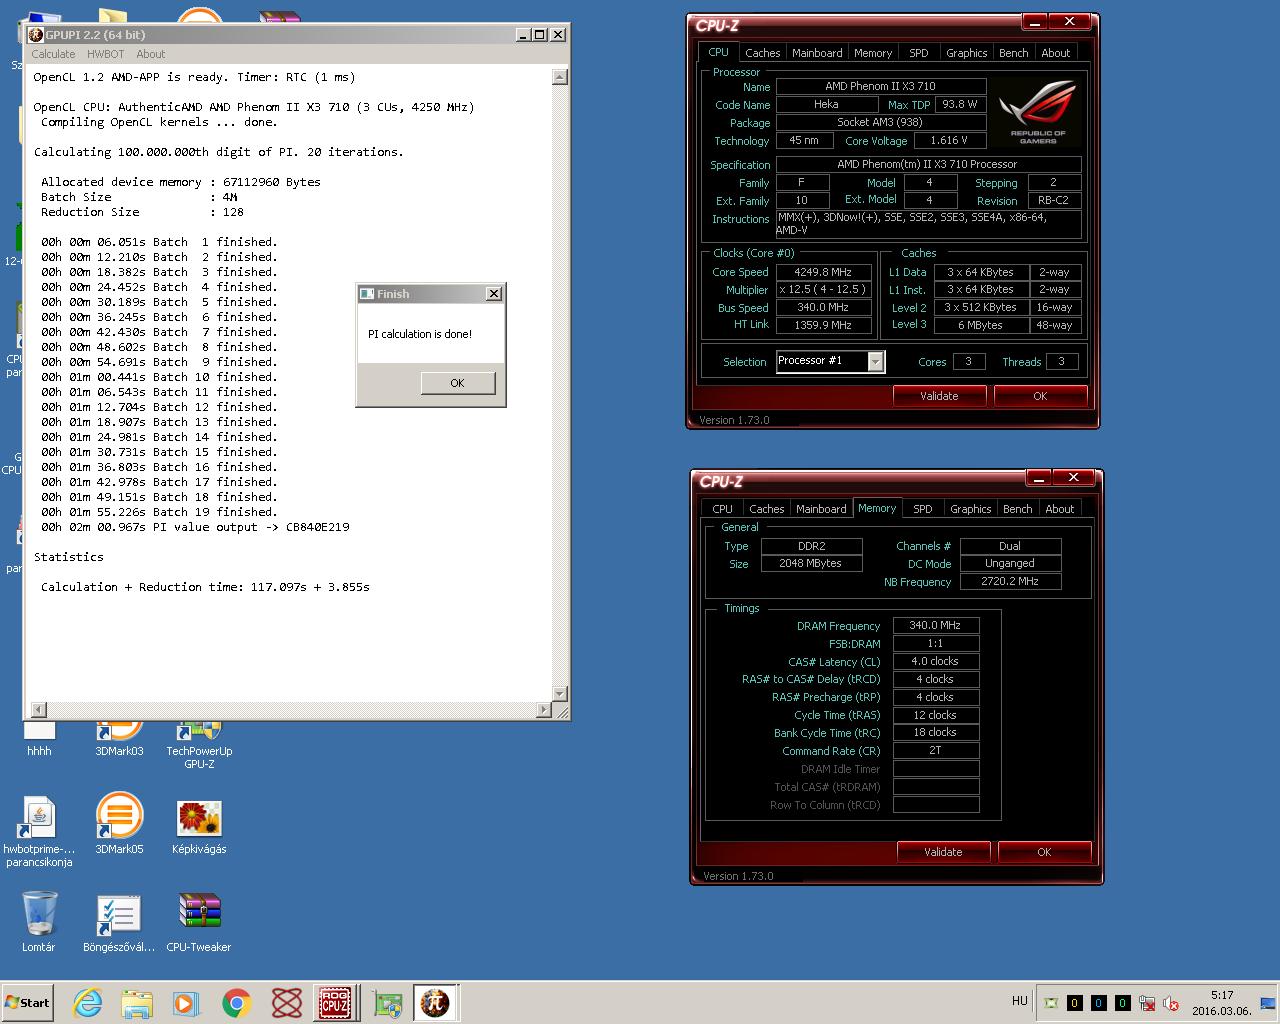Open SPD tab in bottom CPU-Z window
This screenshot has width=1280, height=1024.
click(x=923, y=509)
